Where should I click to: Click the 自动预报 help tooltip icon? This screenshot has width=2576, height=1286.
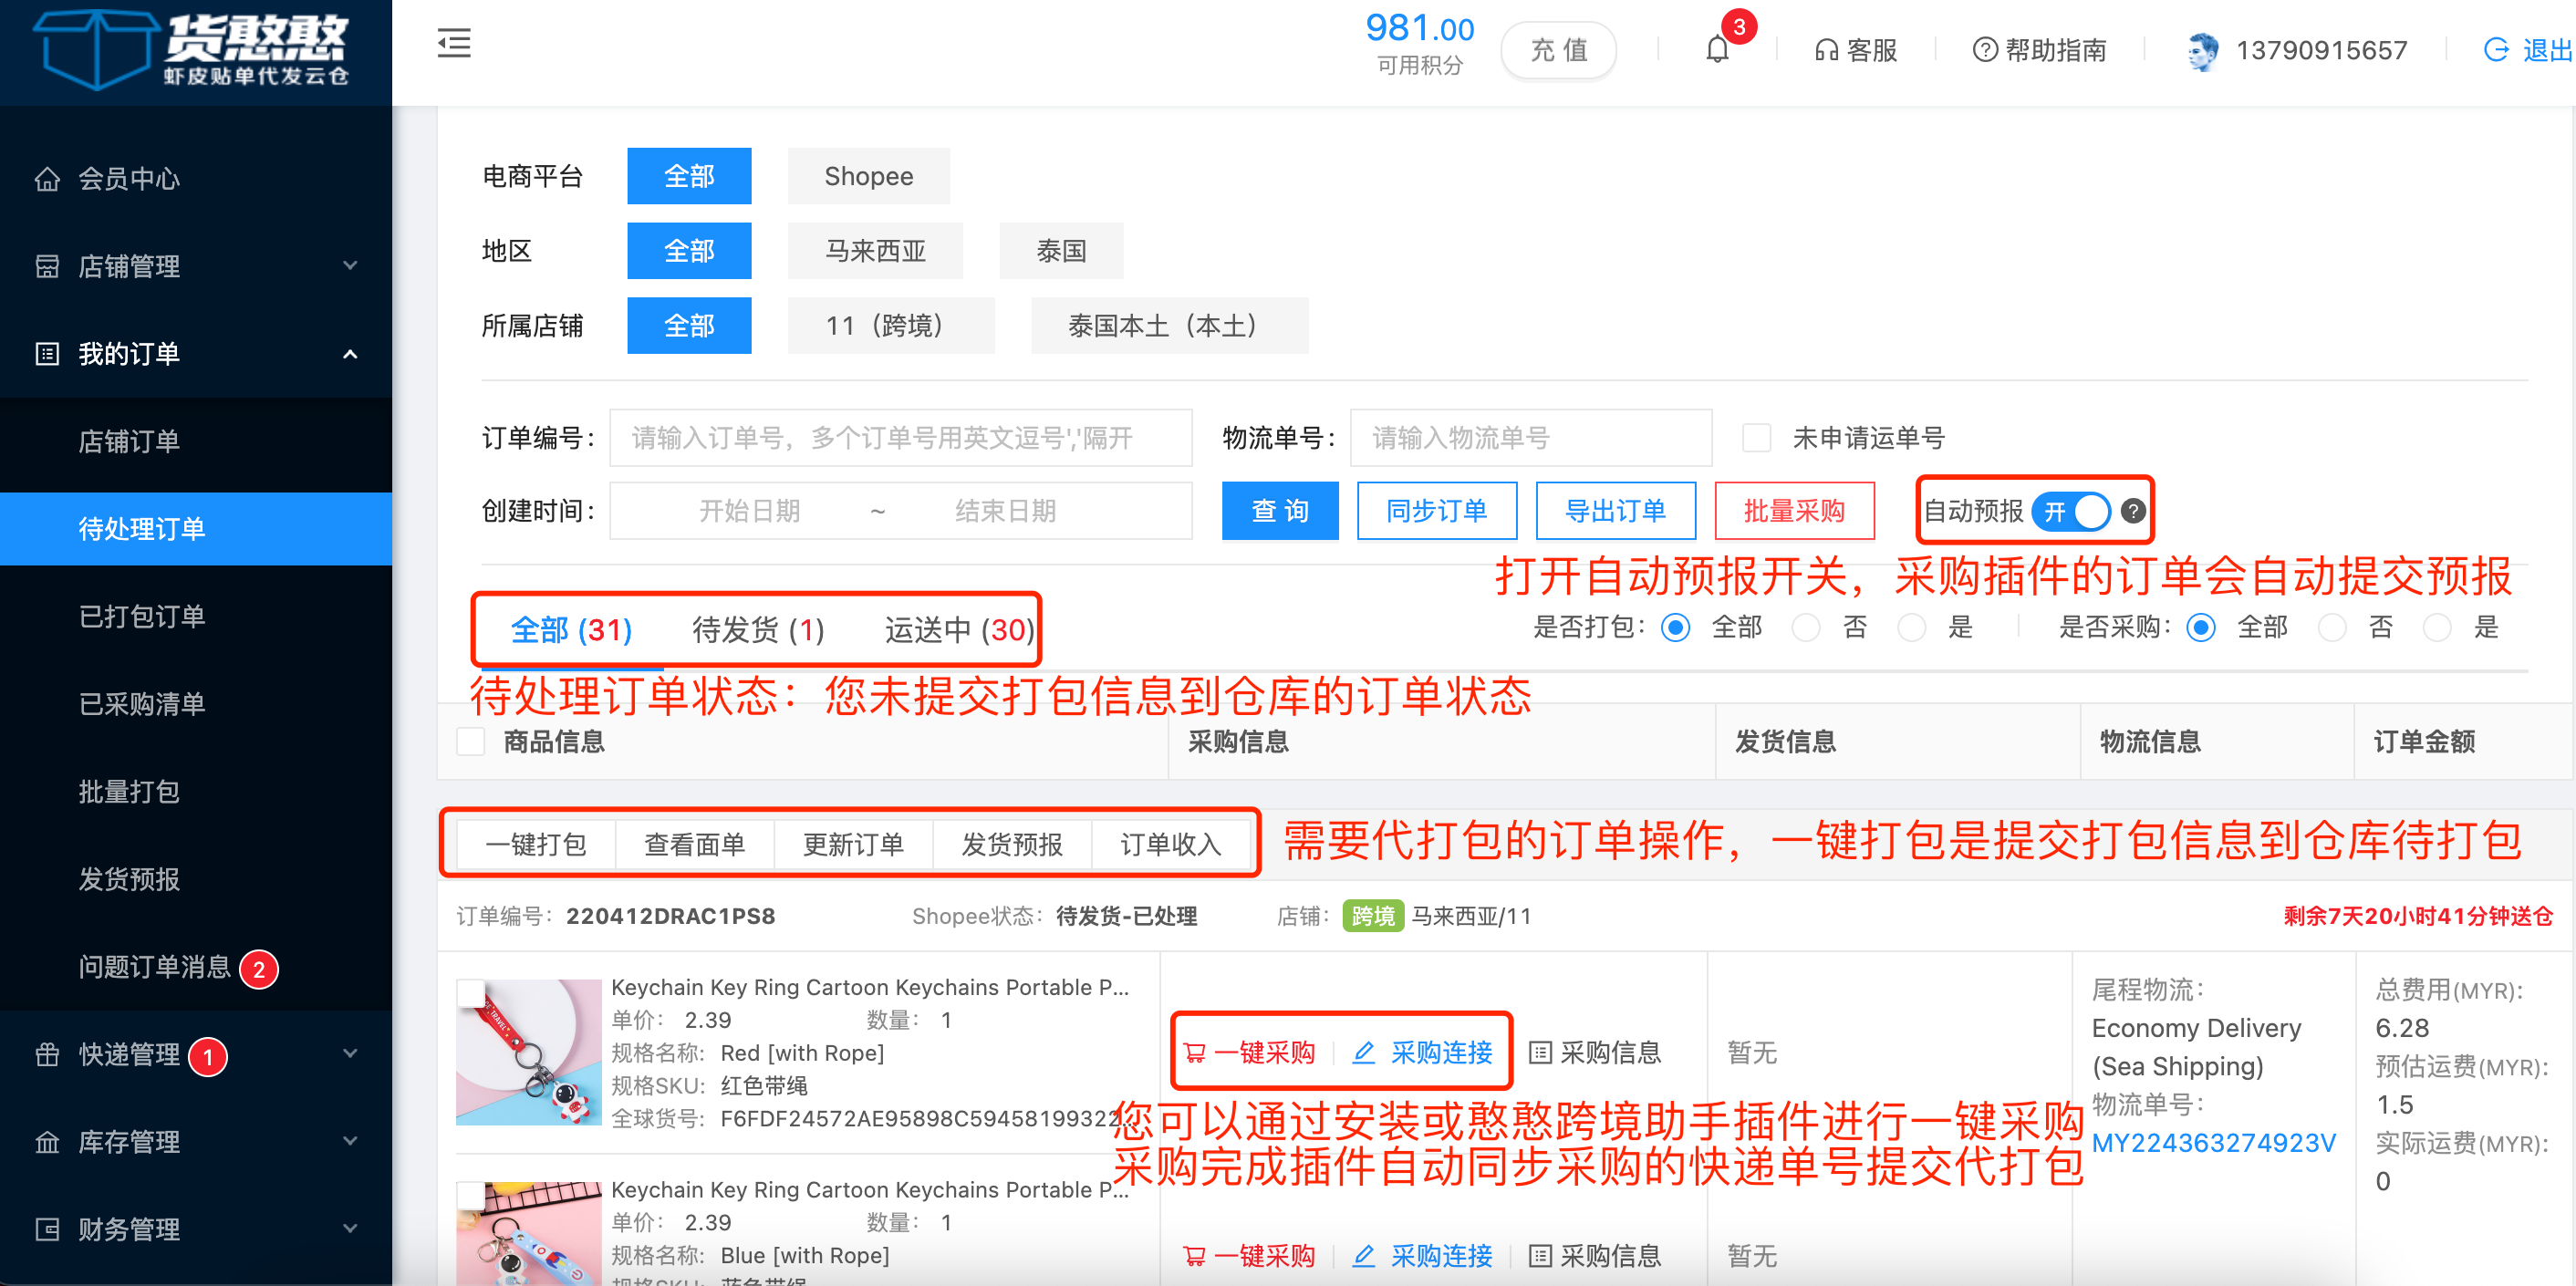tap(2133, 511)
